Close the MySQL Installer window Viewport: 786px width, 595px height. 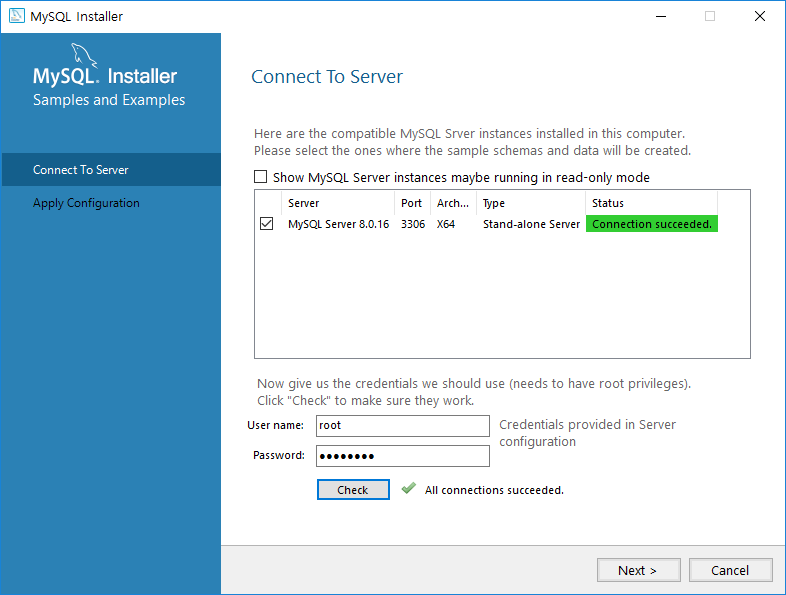click(x=760, y=16)
